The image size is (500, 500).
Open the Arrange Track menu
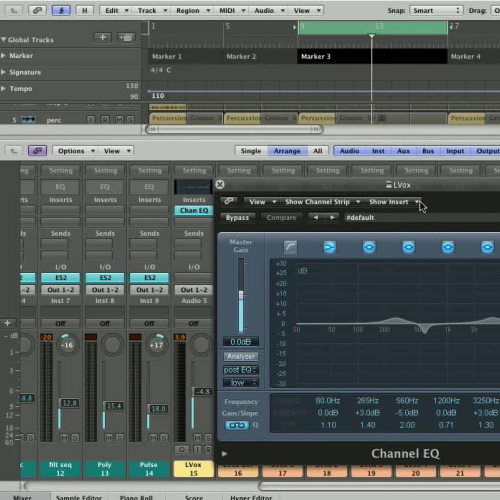tap(152, 11)
